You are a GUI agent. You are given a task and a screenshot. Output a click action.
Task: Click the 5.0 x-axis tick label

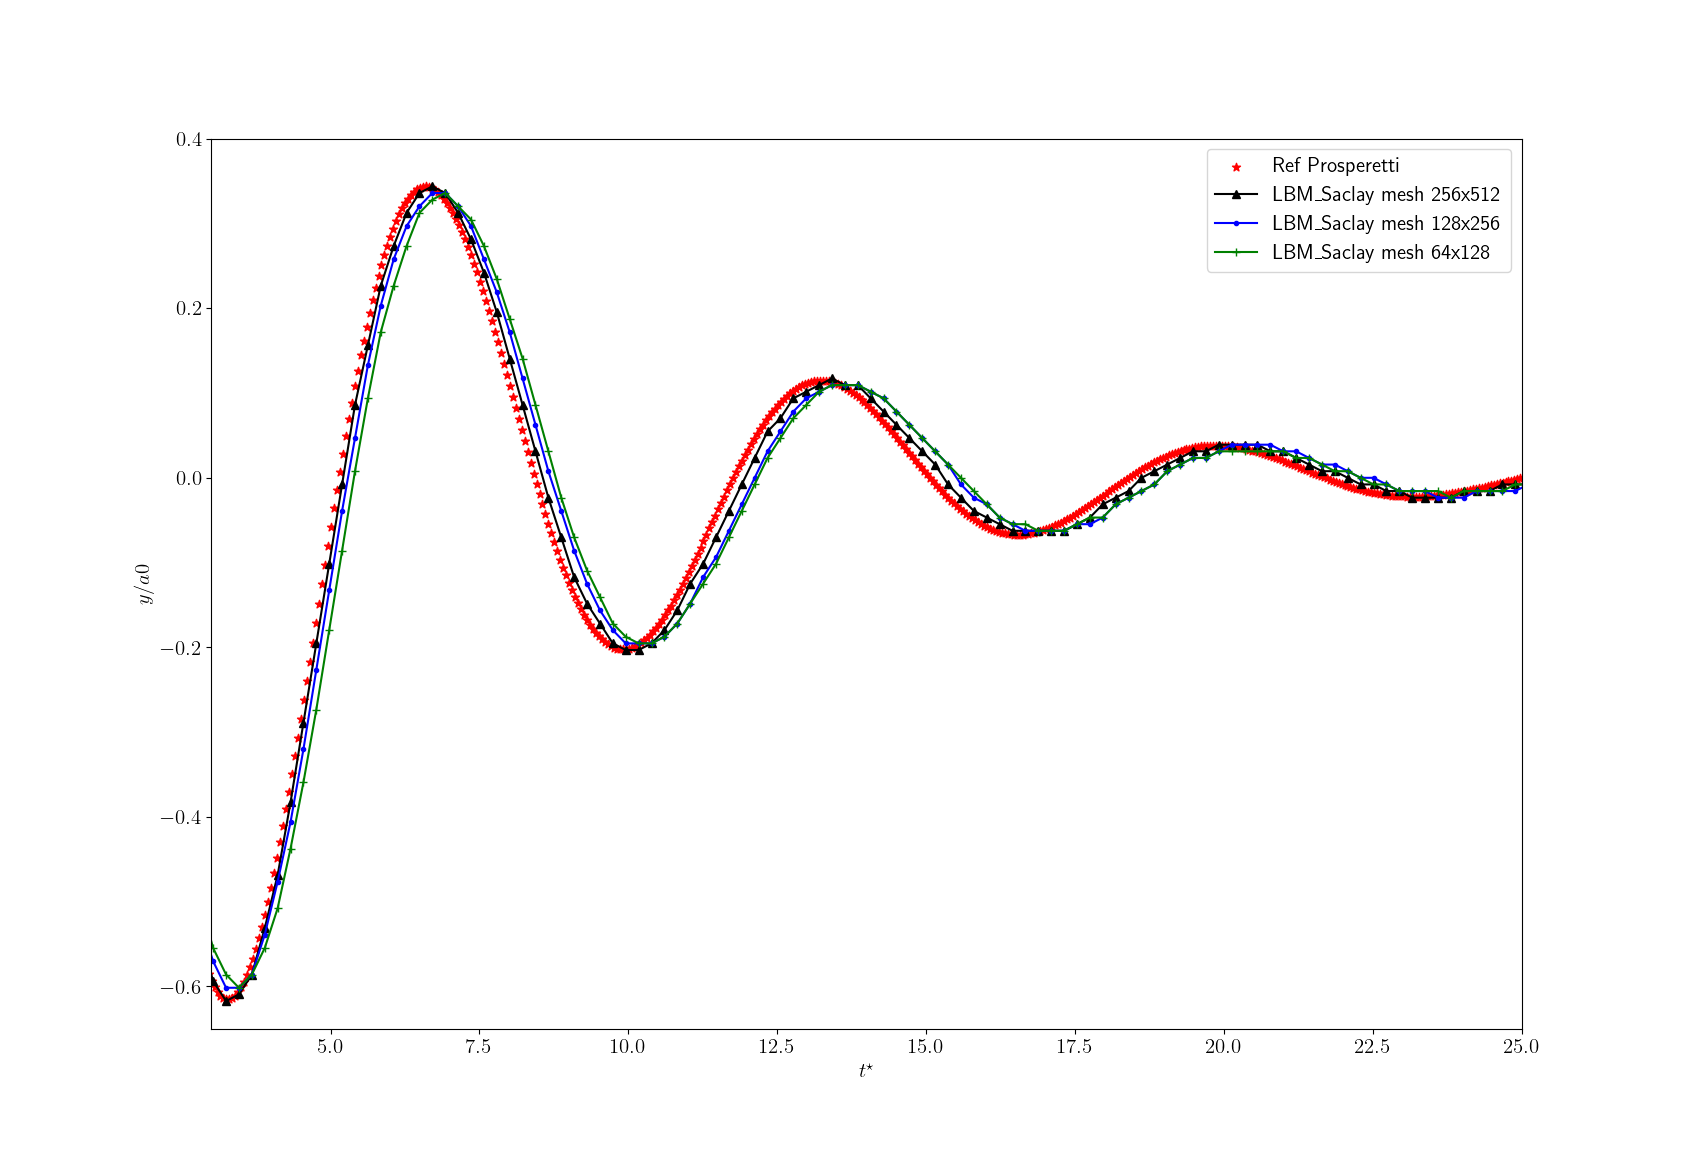point(330,1047)
